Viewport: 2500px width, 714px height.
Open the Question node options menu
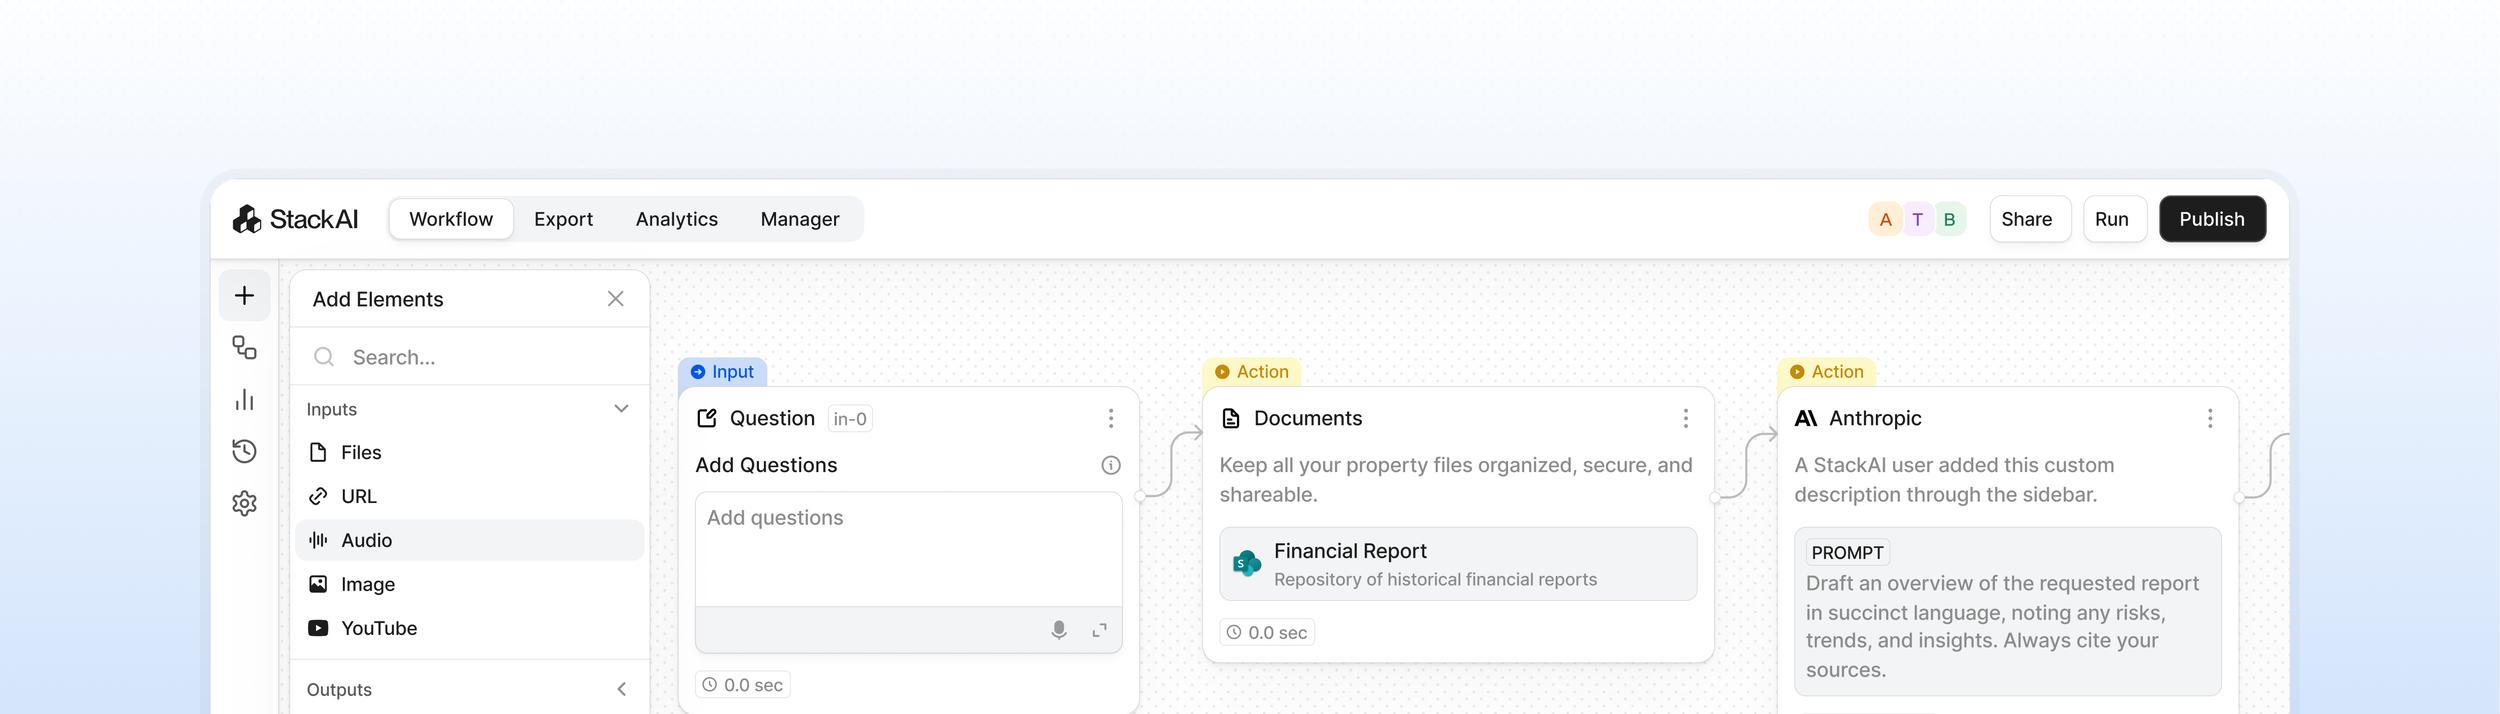point(1110,418)
